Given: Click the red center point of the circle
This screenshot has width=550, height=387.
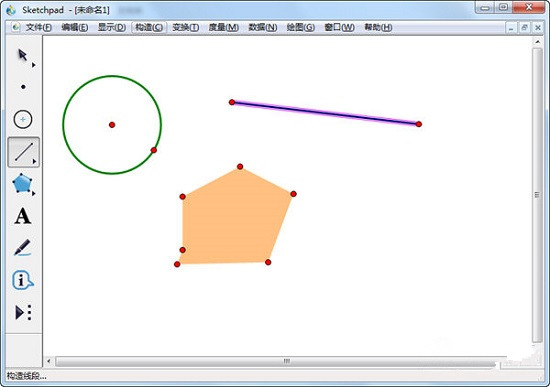Looking at the screenshot, I should coord(112,125).
